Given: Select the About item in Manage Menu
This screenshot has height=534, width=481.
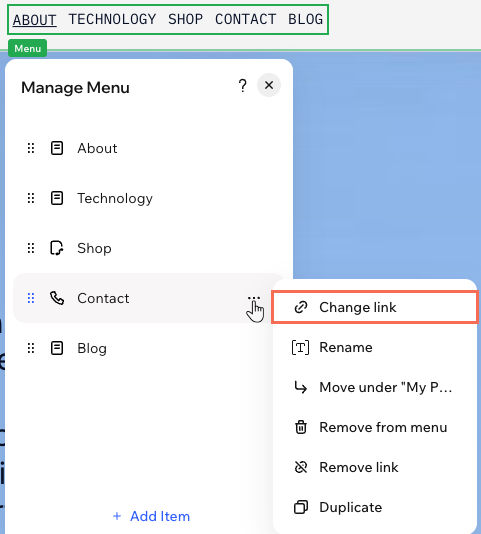Looking at the screenshot, I should (x=148, y=148).
